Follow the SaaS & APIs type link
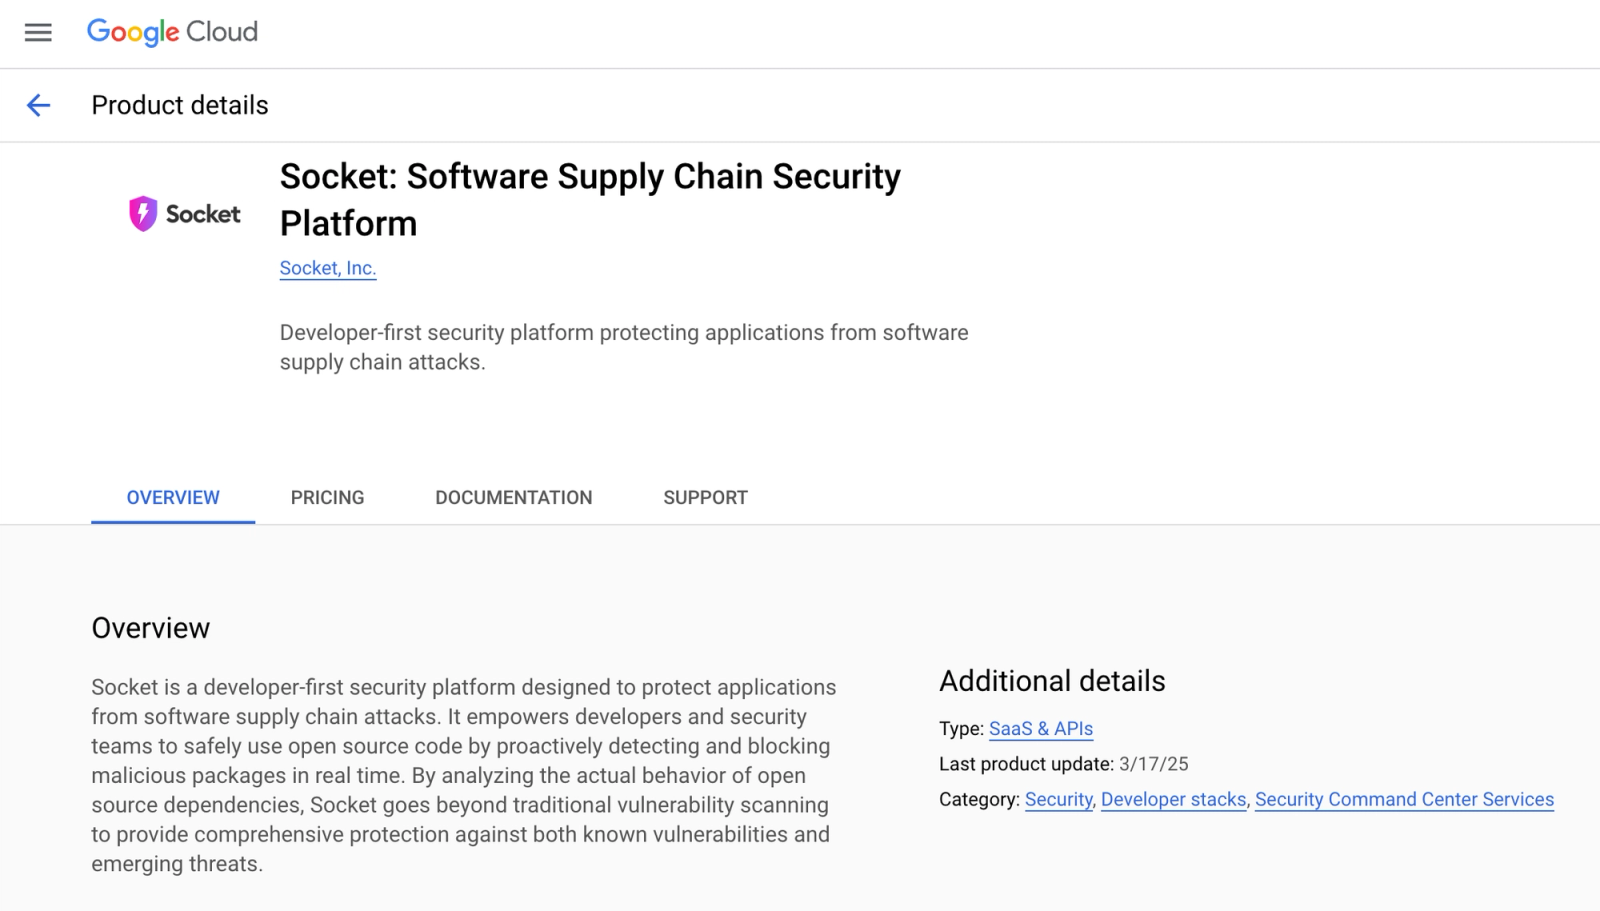The image size is (1600, 911). pos(1041,729)
